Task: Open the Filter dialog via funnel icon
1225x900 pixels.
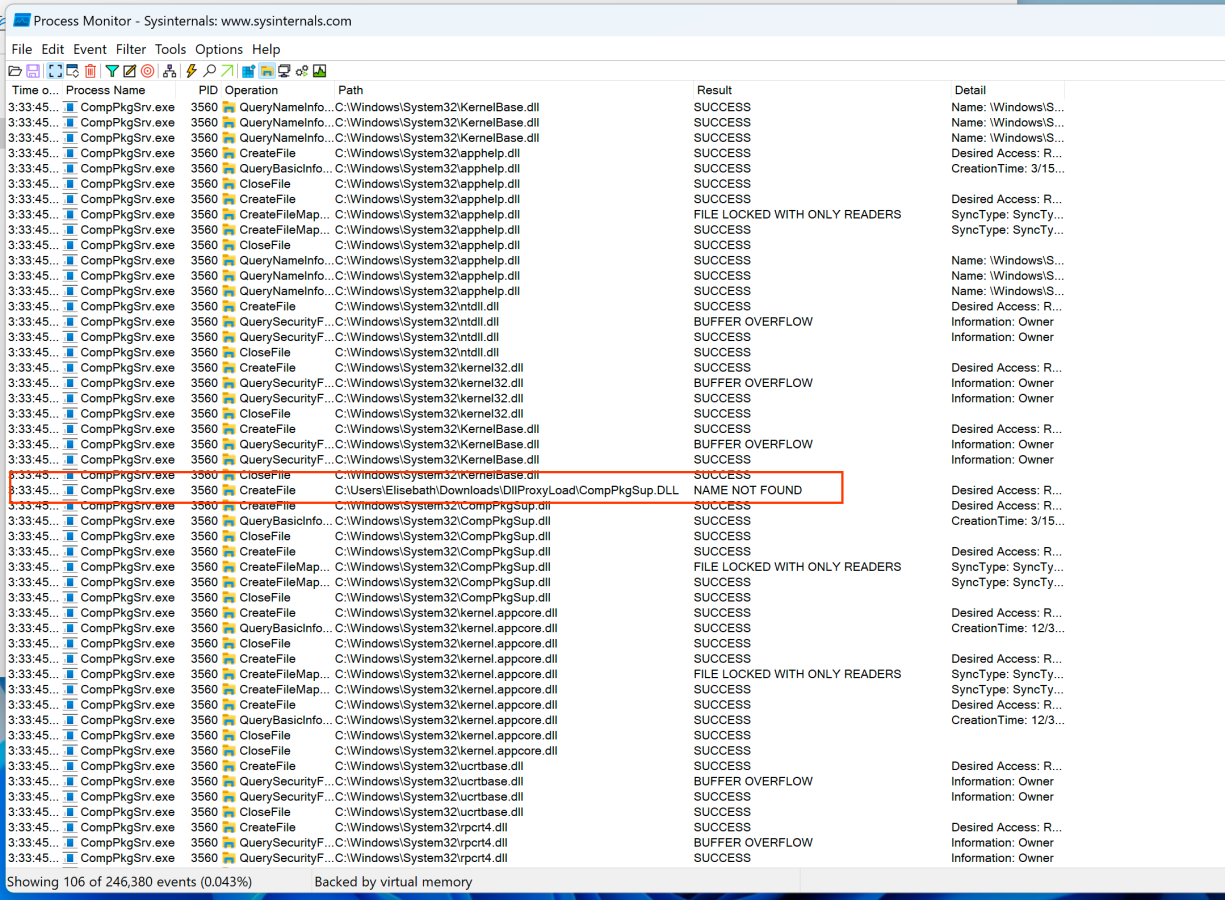Action: tap(112, 71)
